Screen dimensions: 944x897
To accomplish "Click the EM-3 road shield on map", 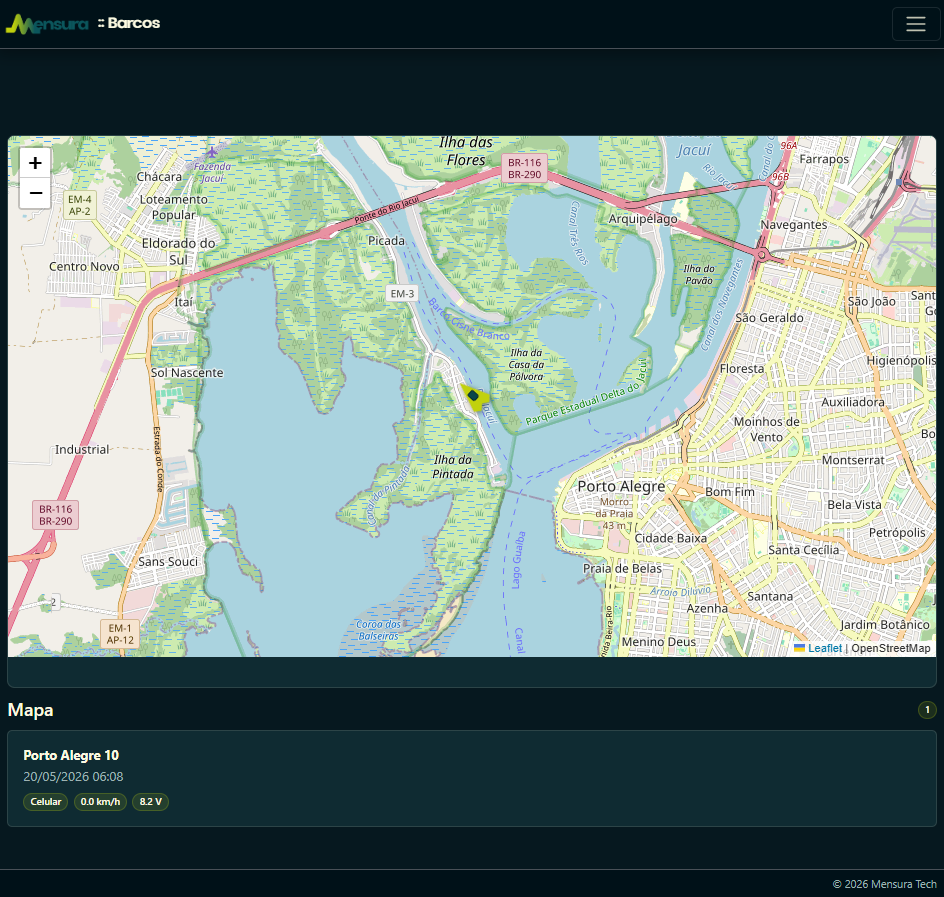I will pos(402,294).
